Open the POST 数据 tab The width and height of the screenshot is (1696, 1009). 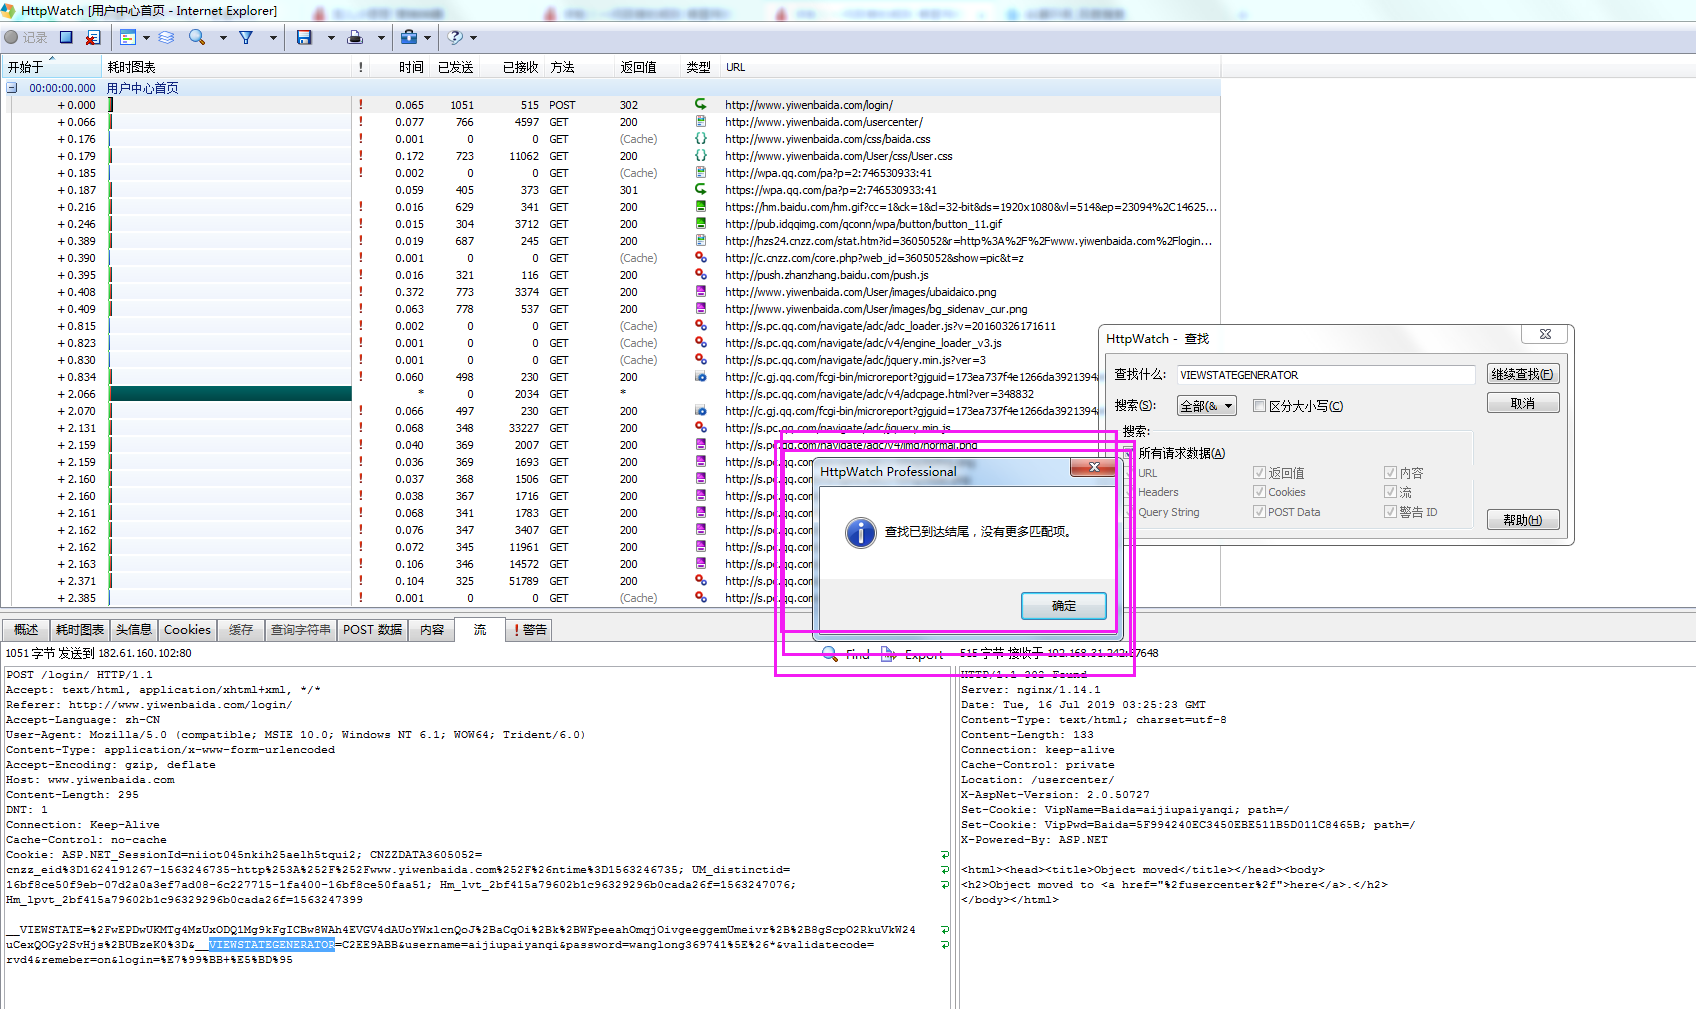[x=372, y=630]
